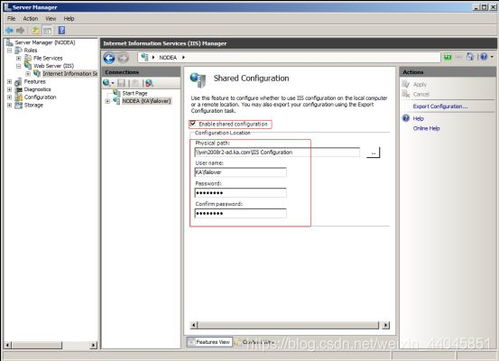
Task: Click the server icon in the address breadcrumb
Action: (144, 57)
